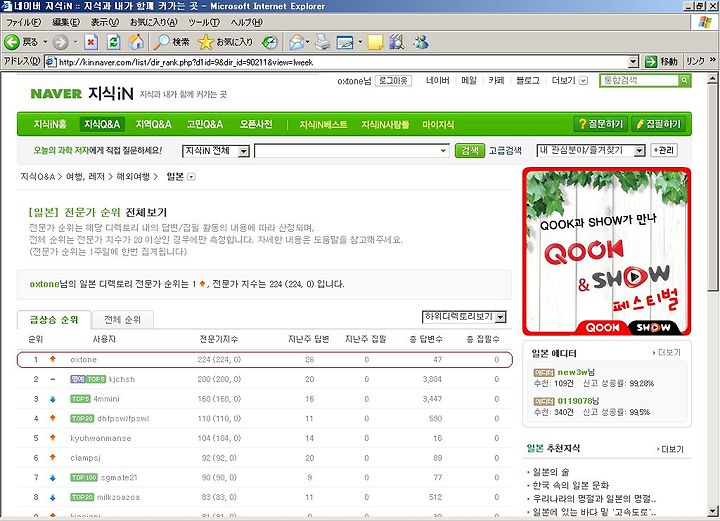Expand the search keyword suggestions arrow
The image size is (720, 521).
(443, 150)
